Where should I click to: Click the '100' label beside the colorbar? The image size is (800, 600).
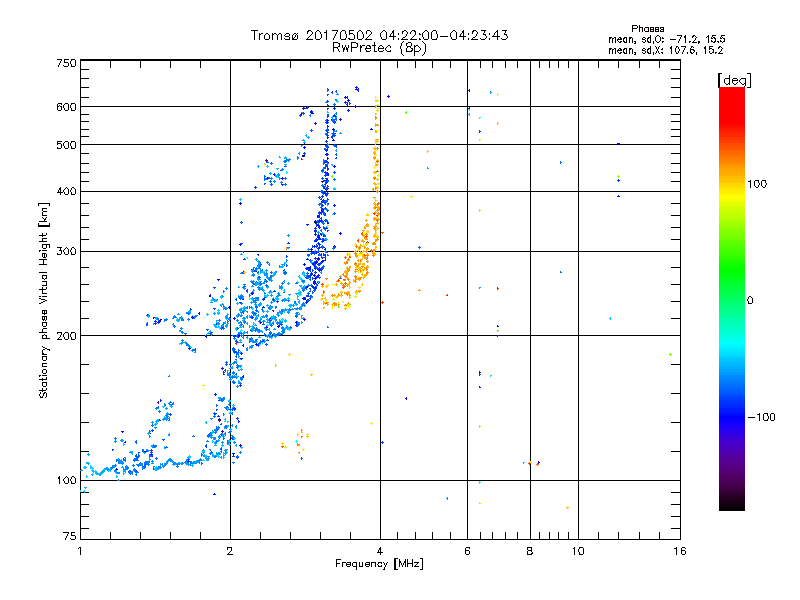tap(757, 184)
